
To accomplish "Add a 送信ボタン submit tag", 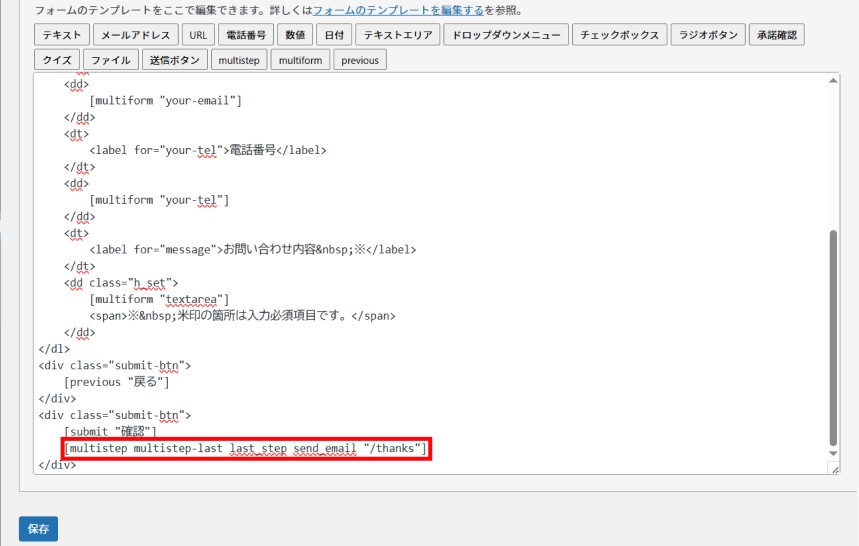I will click(x=175, y=60).
